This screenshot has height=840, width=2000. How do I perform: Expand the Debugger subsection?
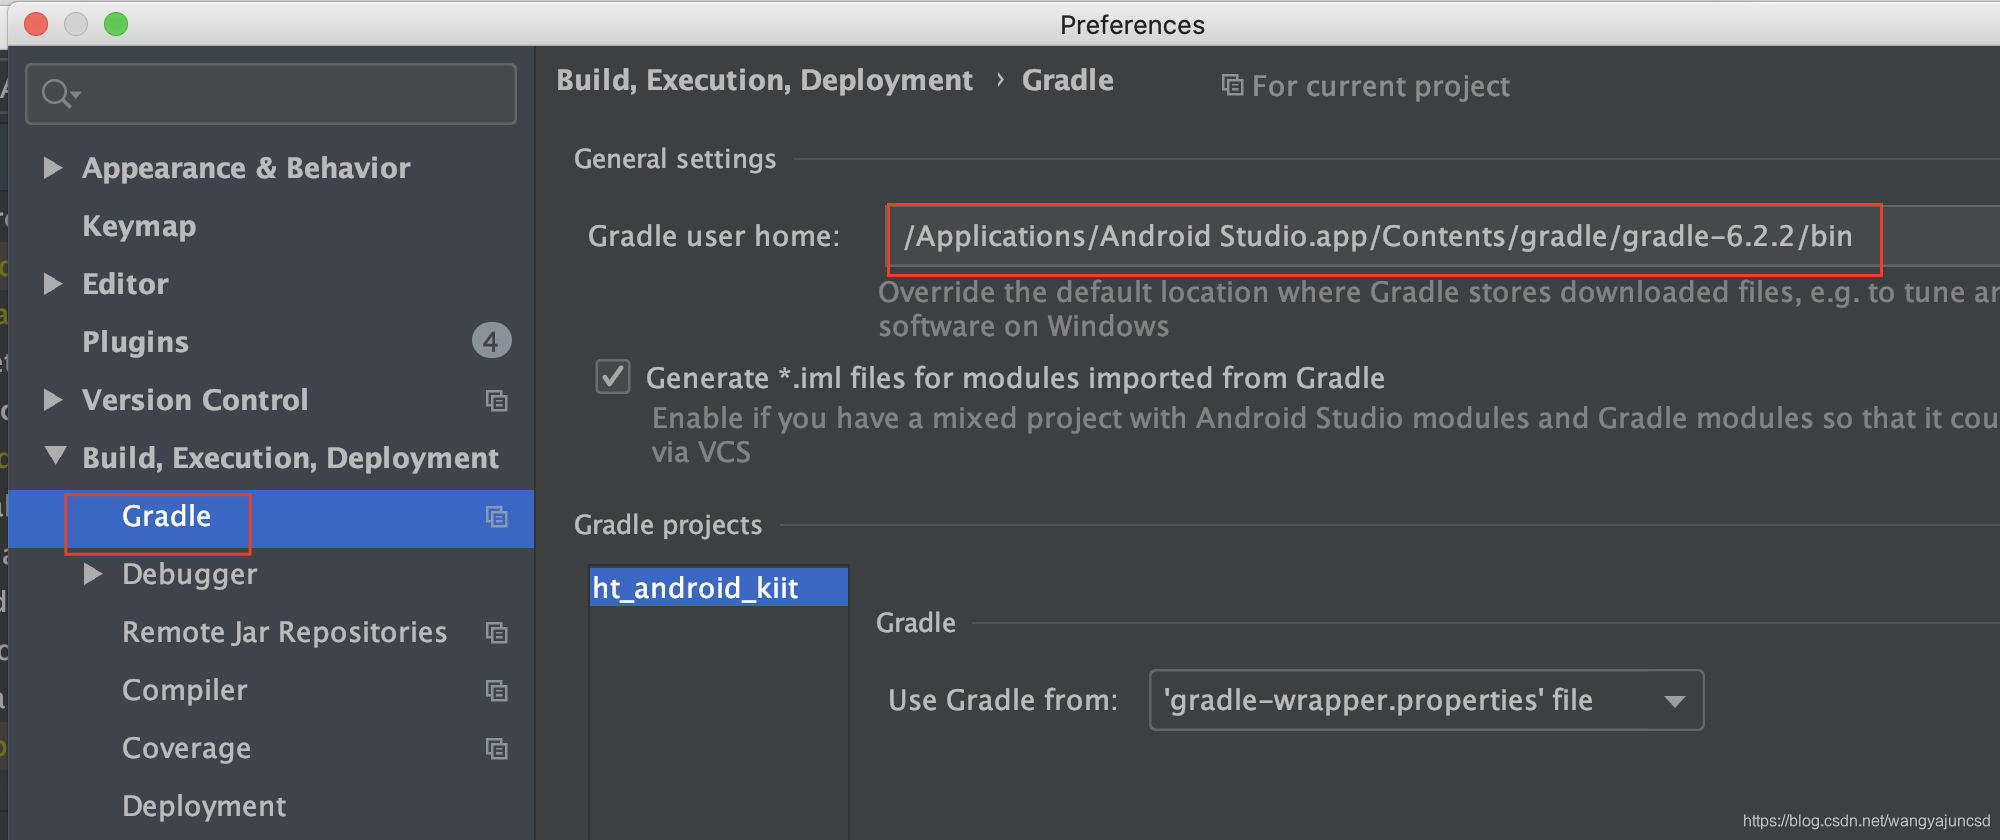click(x=93, y=574)
